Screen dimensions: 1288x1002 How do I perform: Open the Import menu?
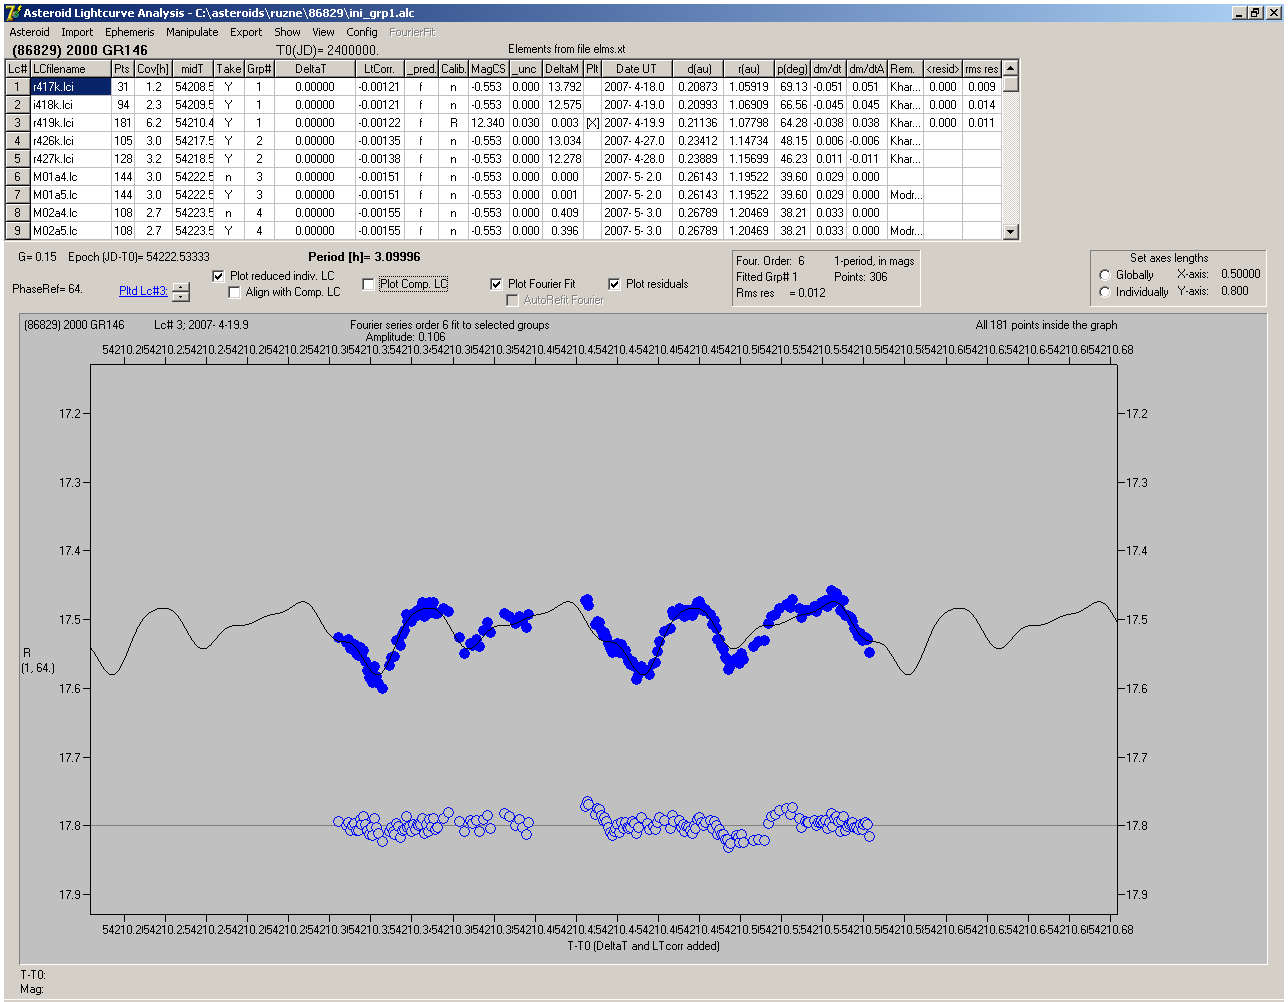point(77,32)
